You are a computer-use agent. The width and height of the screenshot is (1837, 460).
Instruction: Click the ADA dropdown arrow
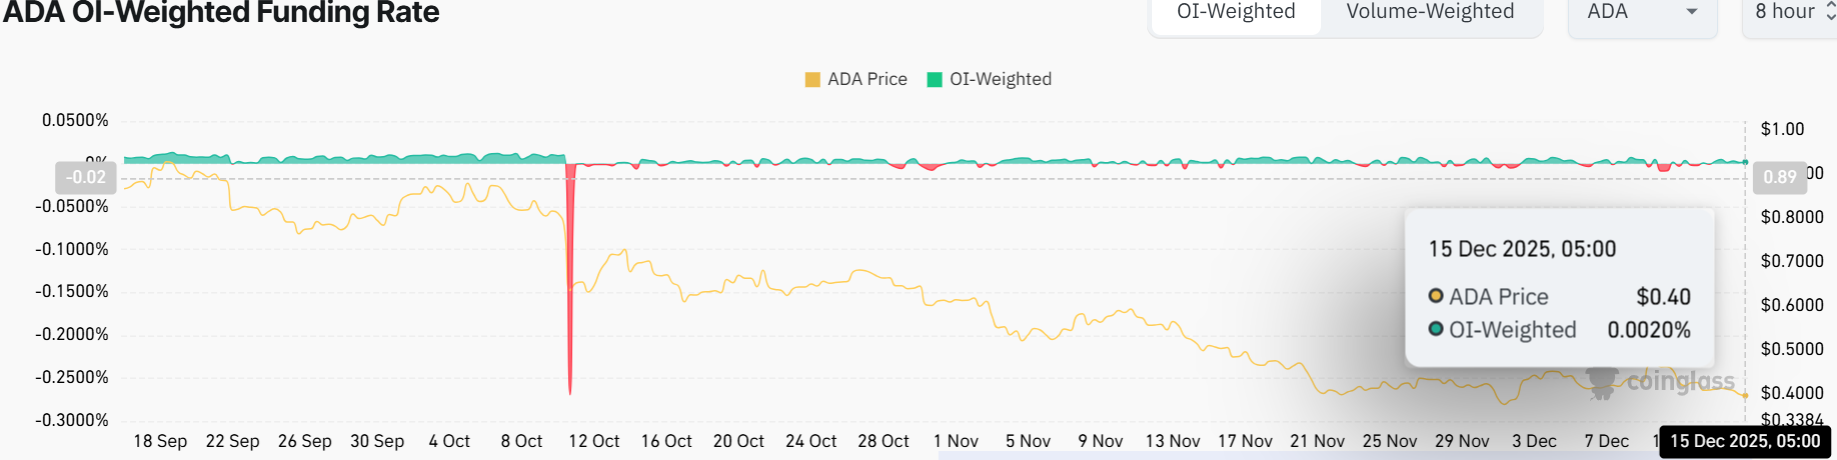(x=1692, y=12)
